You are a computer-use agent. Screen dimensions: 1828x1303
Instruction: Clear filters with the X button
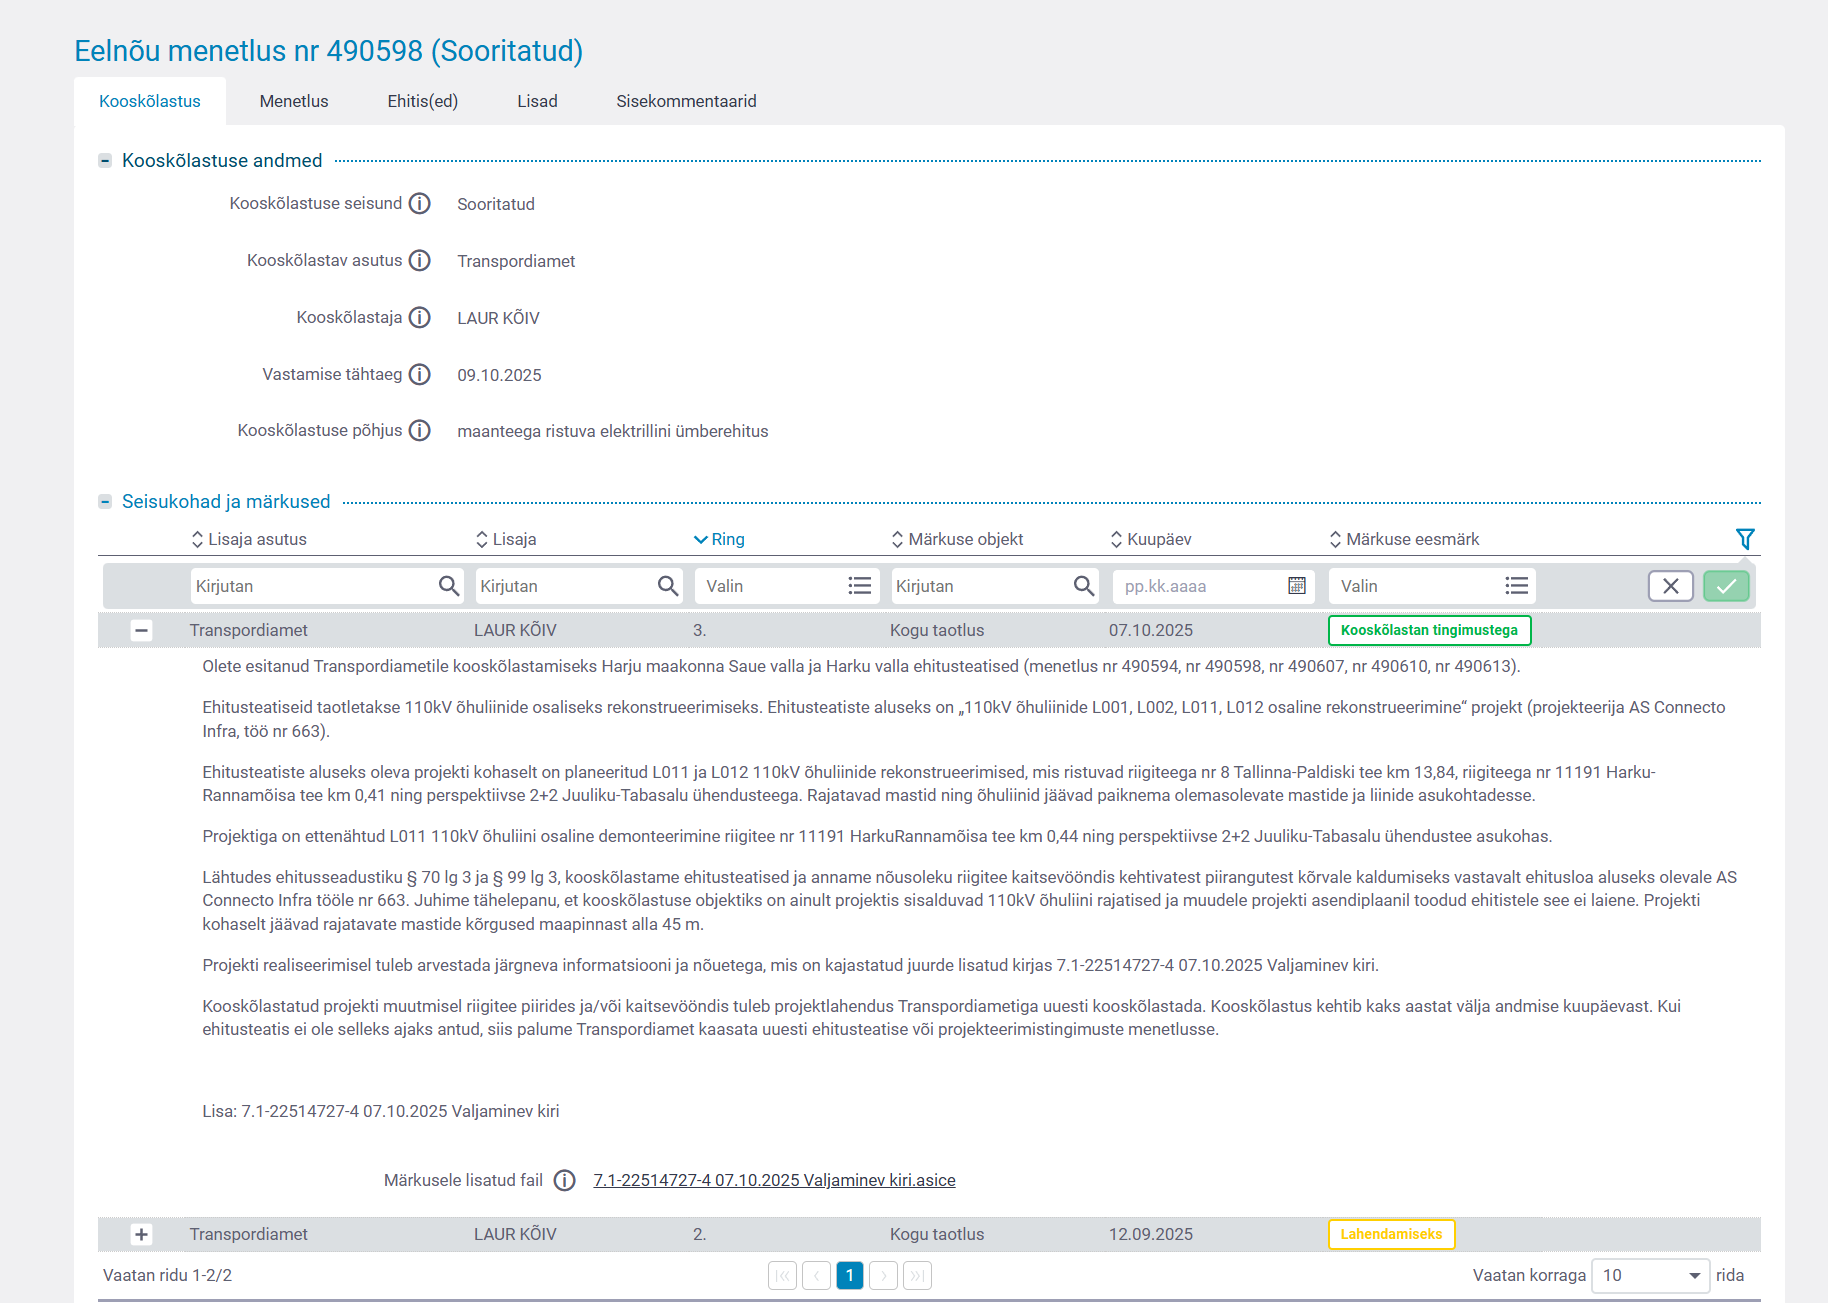coord(1670,586)
